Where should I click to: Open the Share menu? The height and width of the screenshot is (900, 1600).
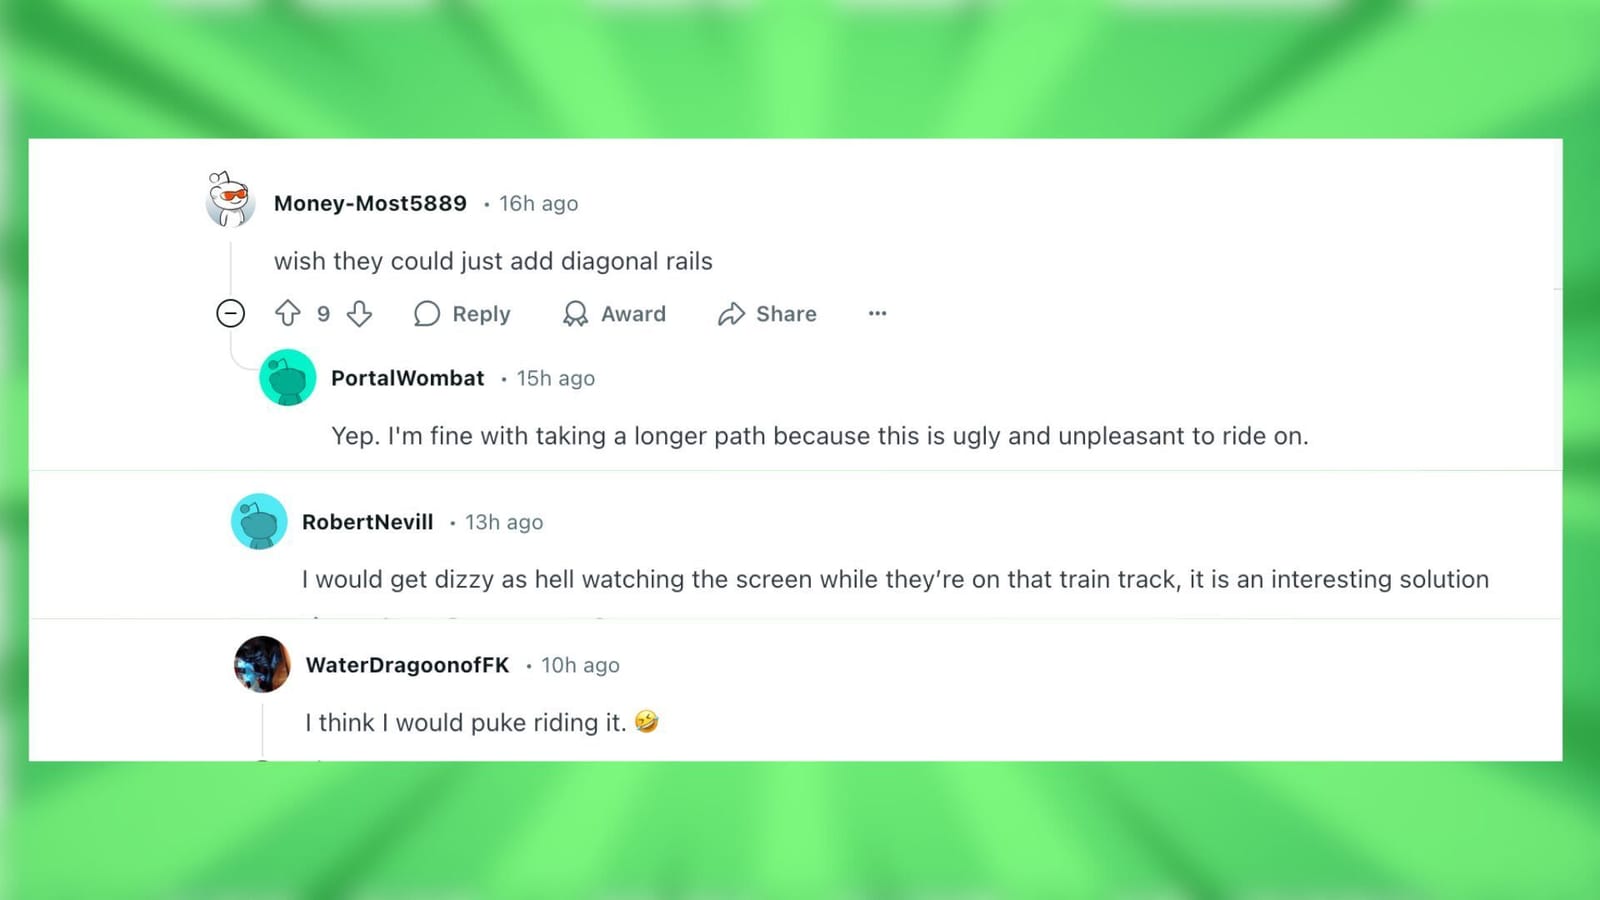[x=766, y=313]
